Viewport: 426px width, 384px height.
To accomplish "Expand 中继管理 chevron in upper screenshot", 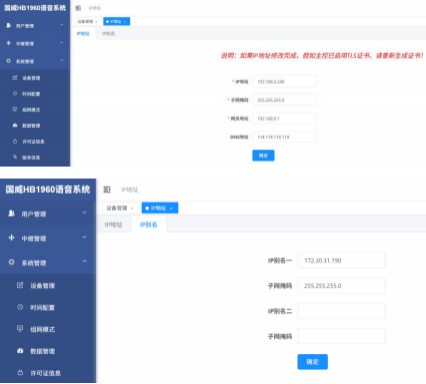I will (x=62, y=43).
